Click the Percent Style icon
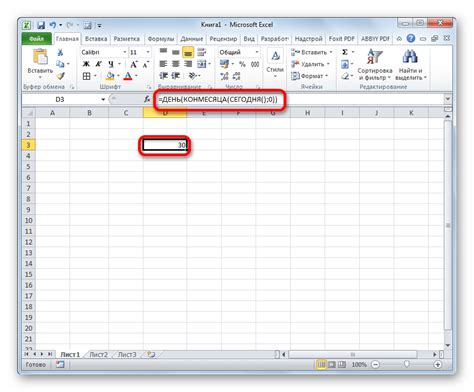The width and height of the screenshot is (474, 392). pos(242,64)
